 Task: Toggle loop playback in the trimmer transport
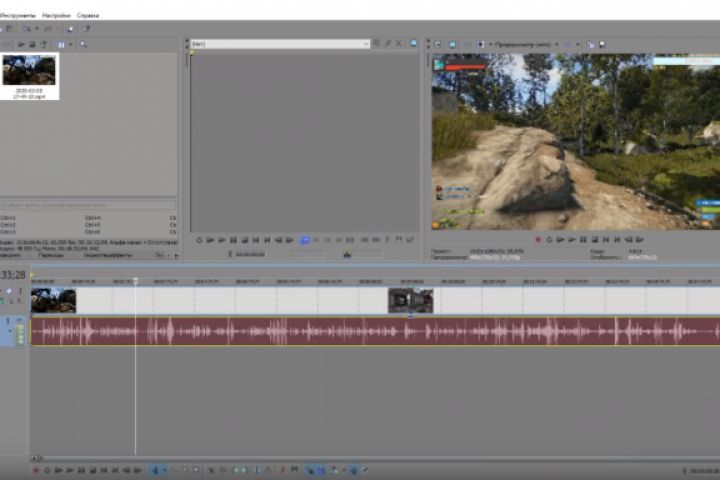pyautogui.click(x=199, y=240)
